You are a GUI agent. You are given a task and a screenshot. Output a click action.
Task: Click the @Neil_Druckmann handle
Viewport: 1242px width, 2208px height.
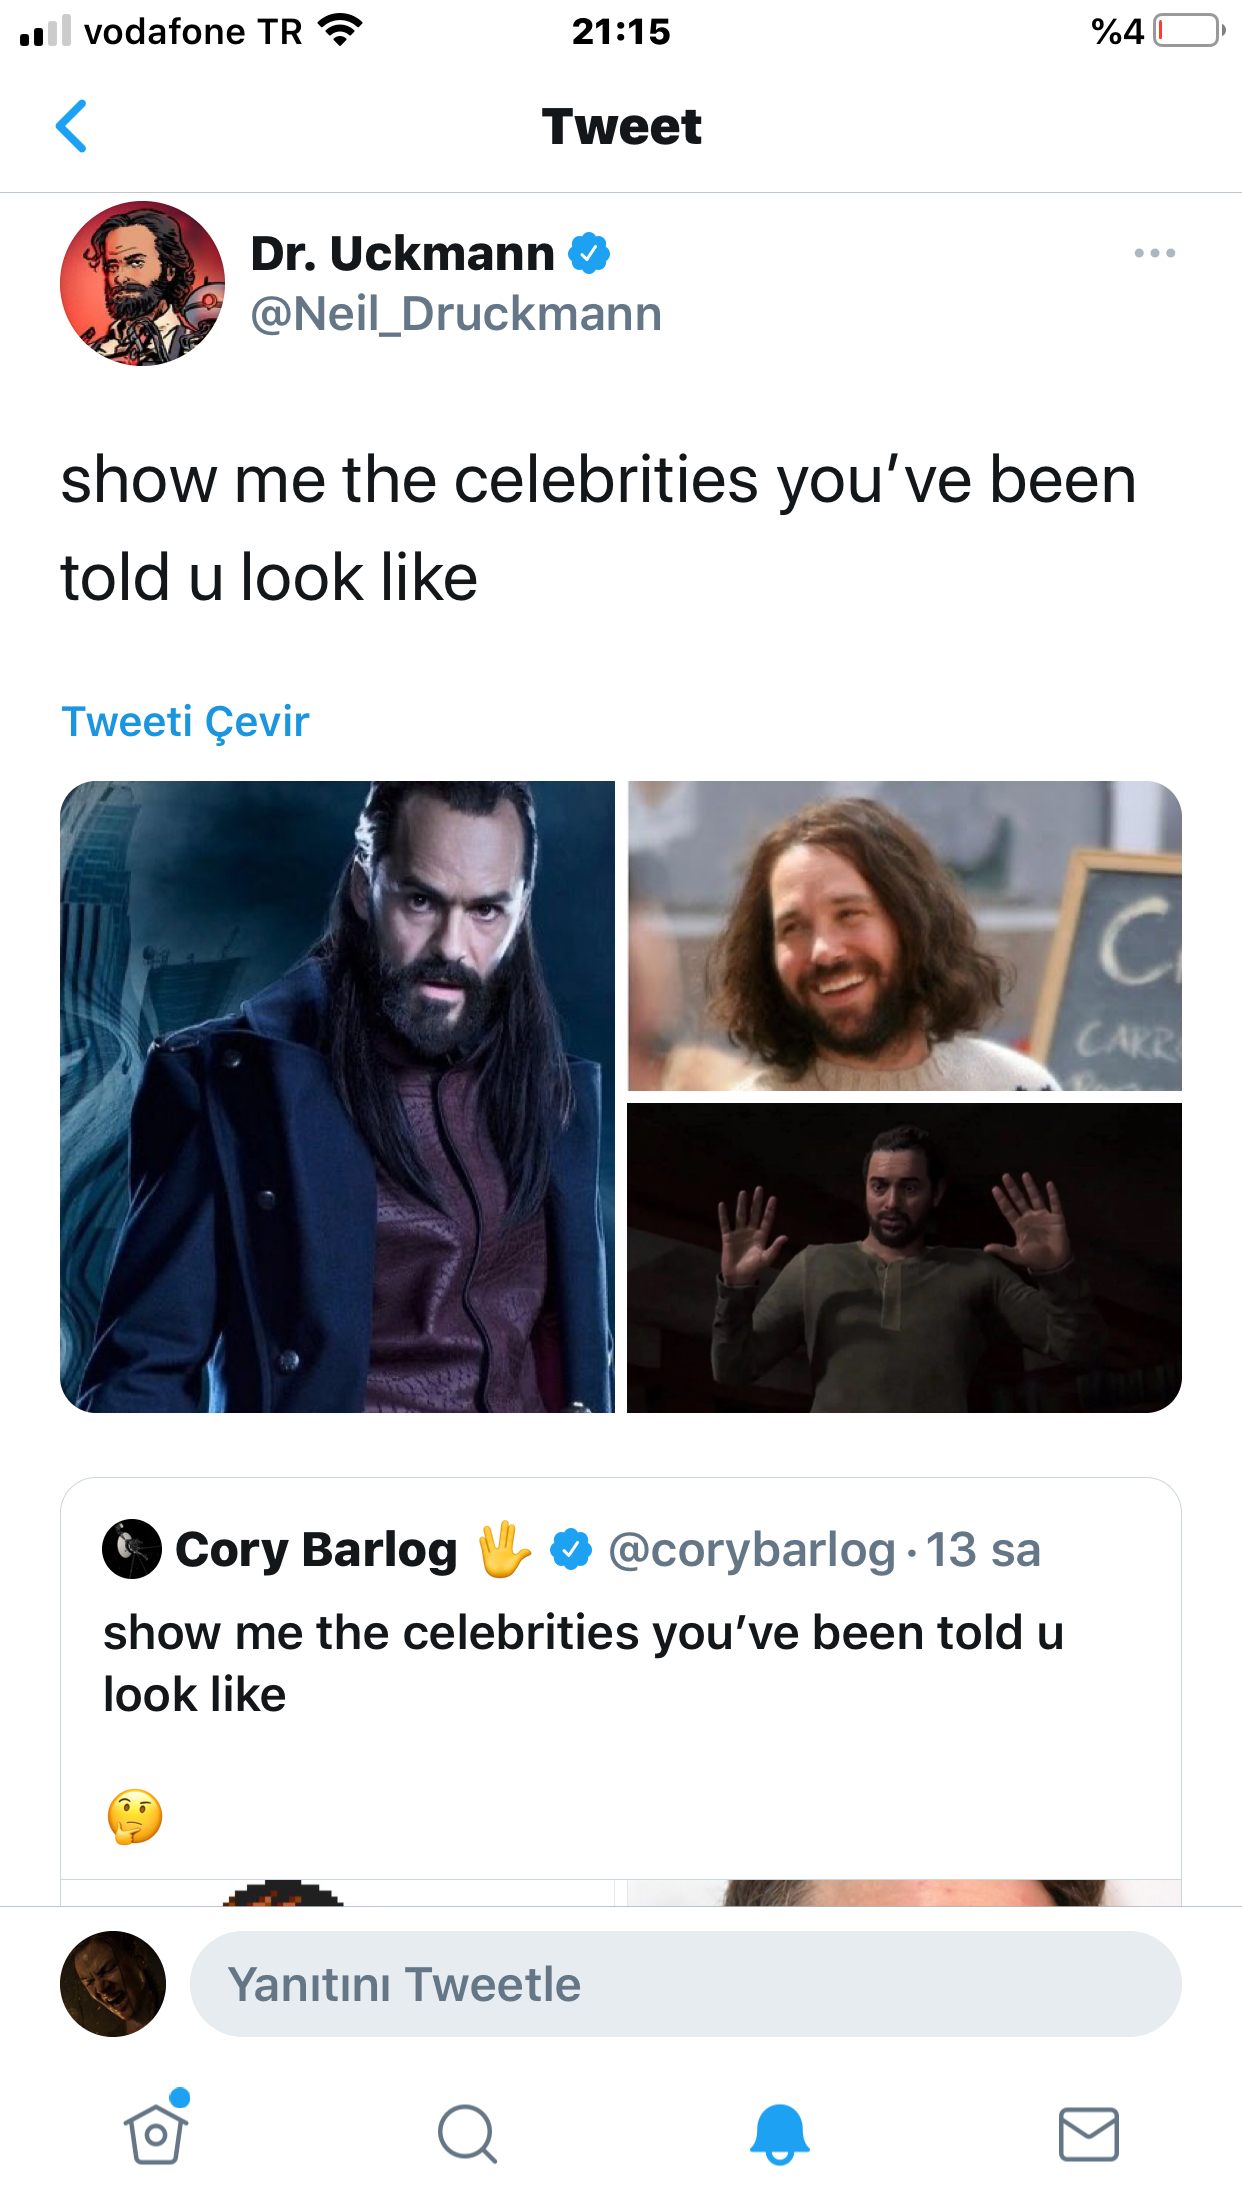[x=456, y=314]
